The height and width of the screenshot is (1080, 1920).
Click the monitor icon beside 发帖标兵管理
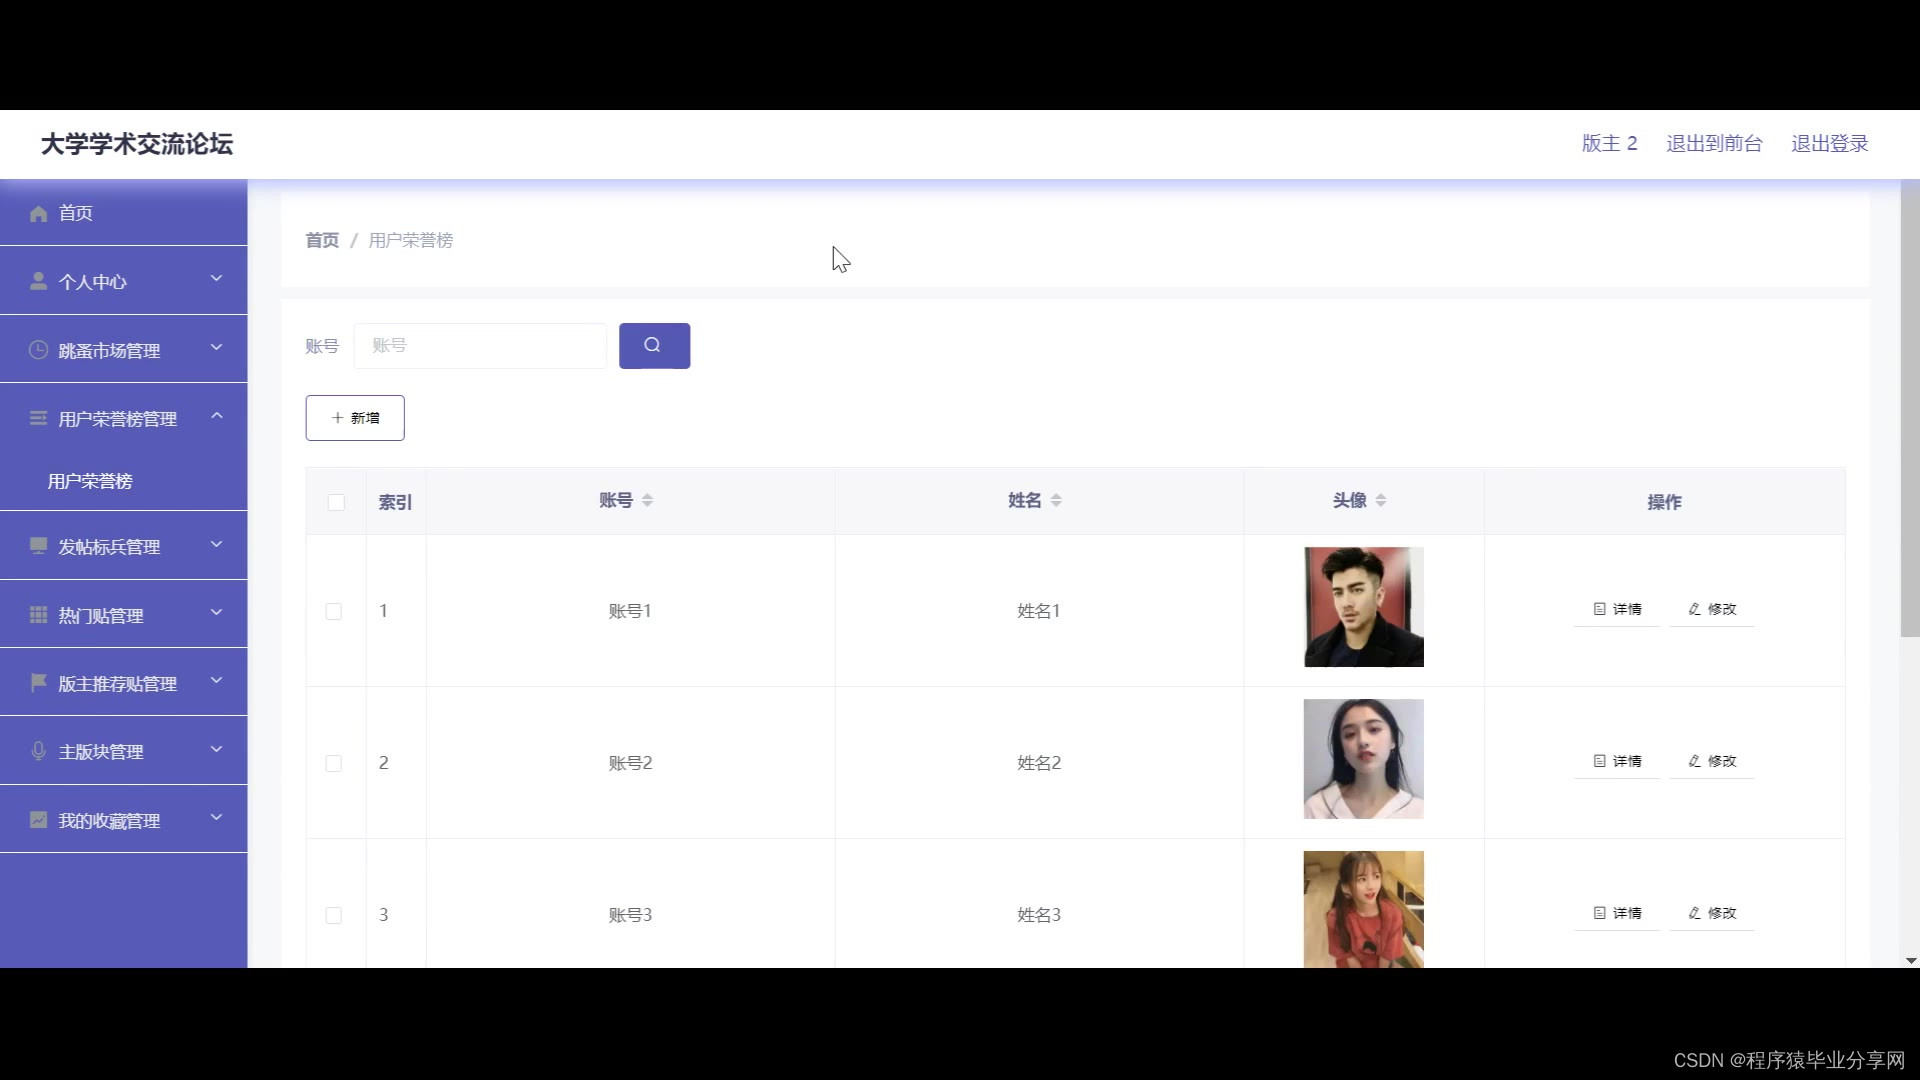(39, 546)
